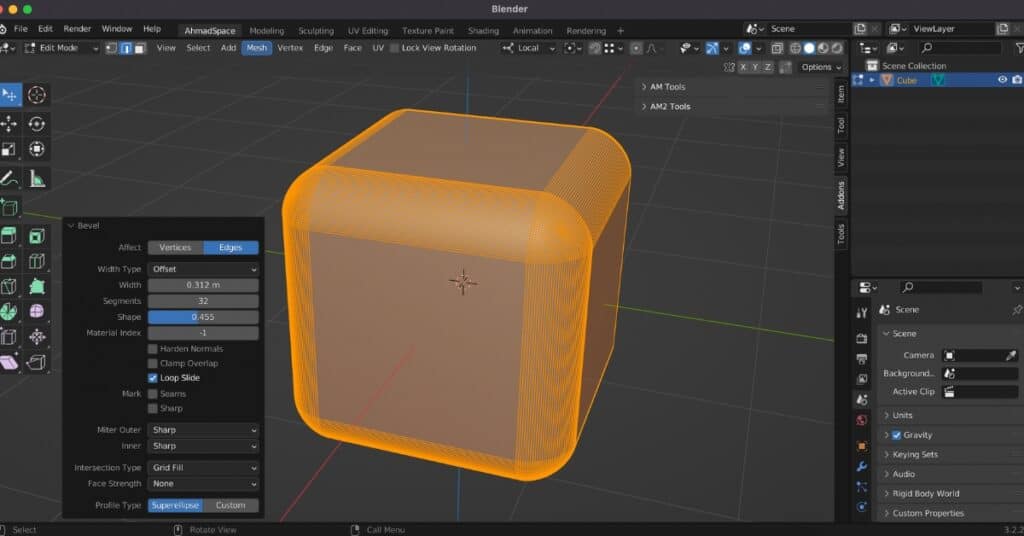Select the Cursor tool in the toolbar
Viewport: 1024px width, 536px height.
tap(37, 95)
